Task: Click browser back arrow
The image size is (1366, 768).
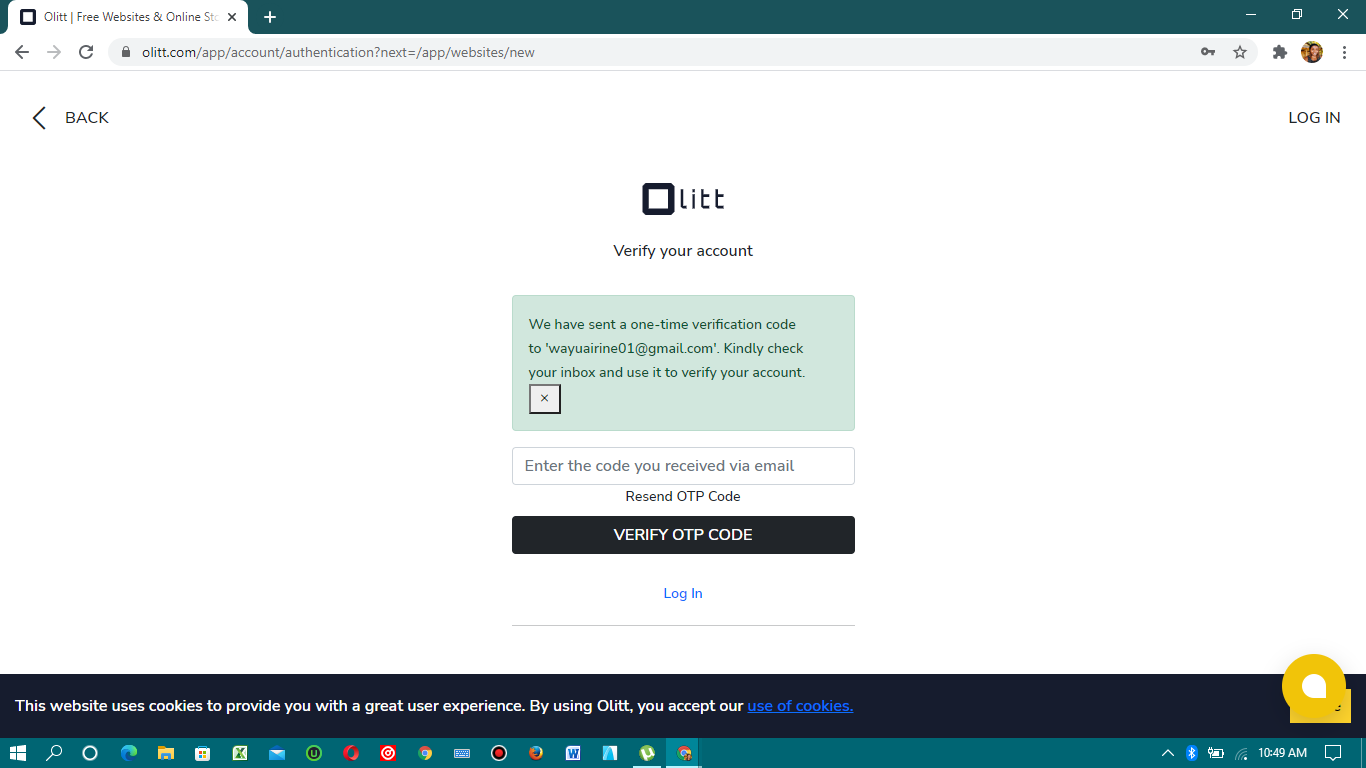Action: pos(22,52)
